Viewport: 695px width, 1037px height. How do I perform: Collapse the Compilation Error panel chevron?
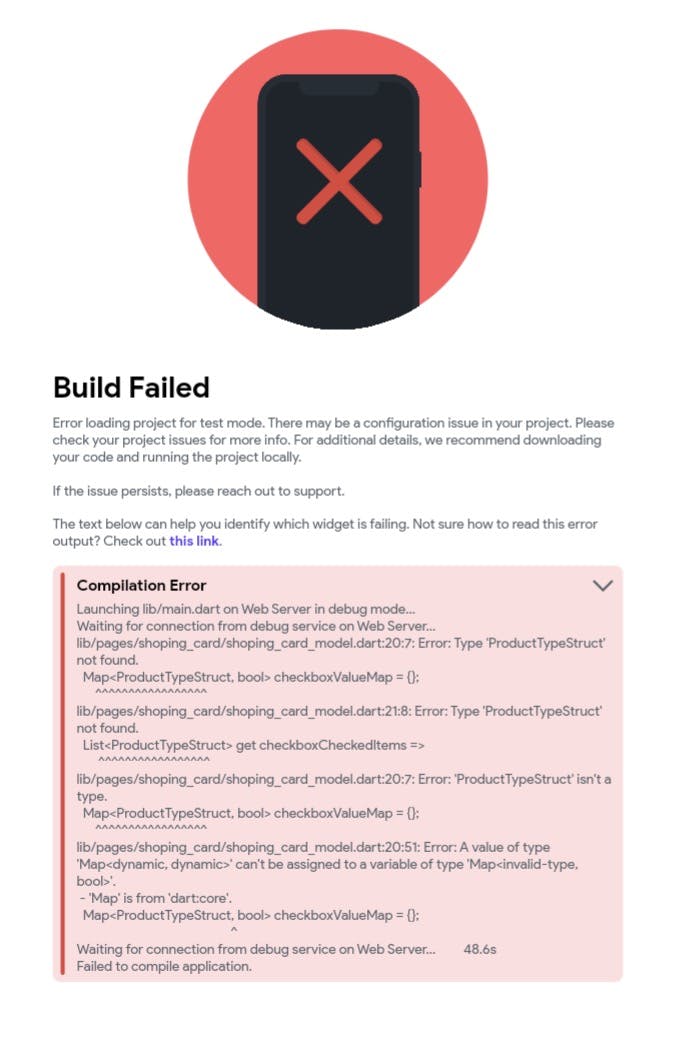pyautogui.click(x=602, y=586)
